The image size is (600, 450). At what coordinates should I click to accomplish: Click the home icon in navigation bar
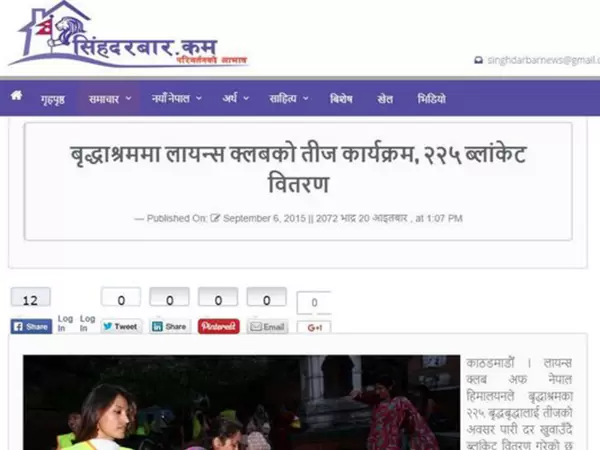click(16, 95)
